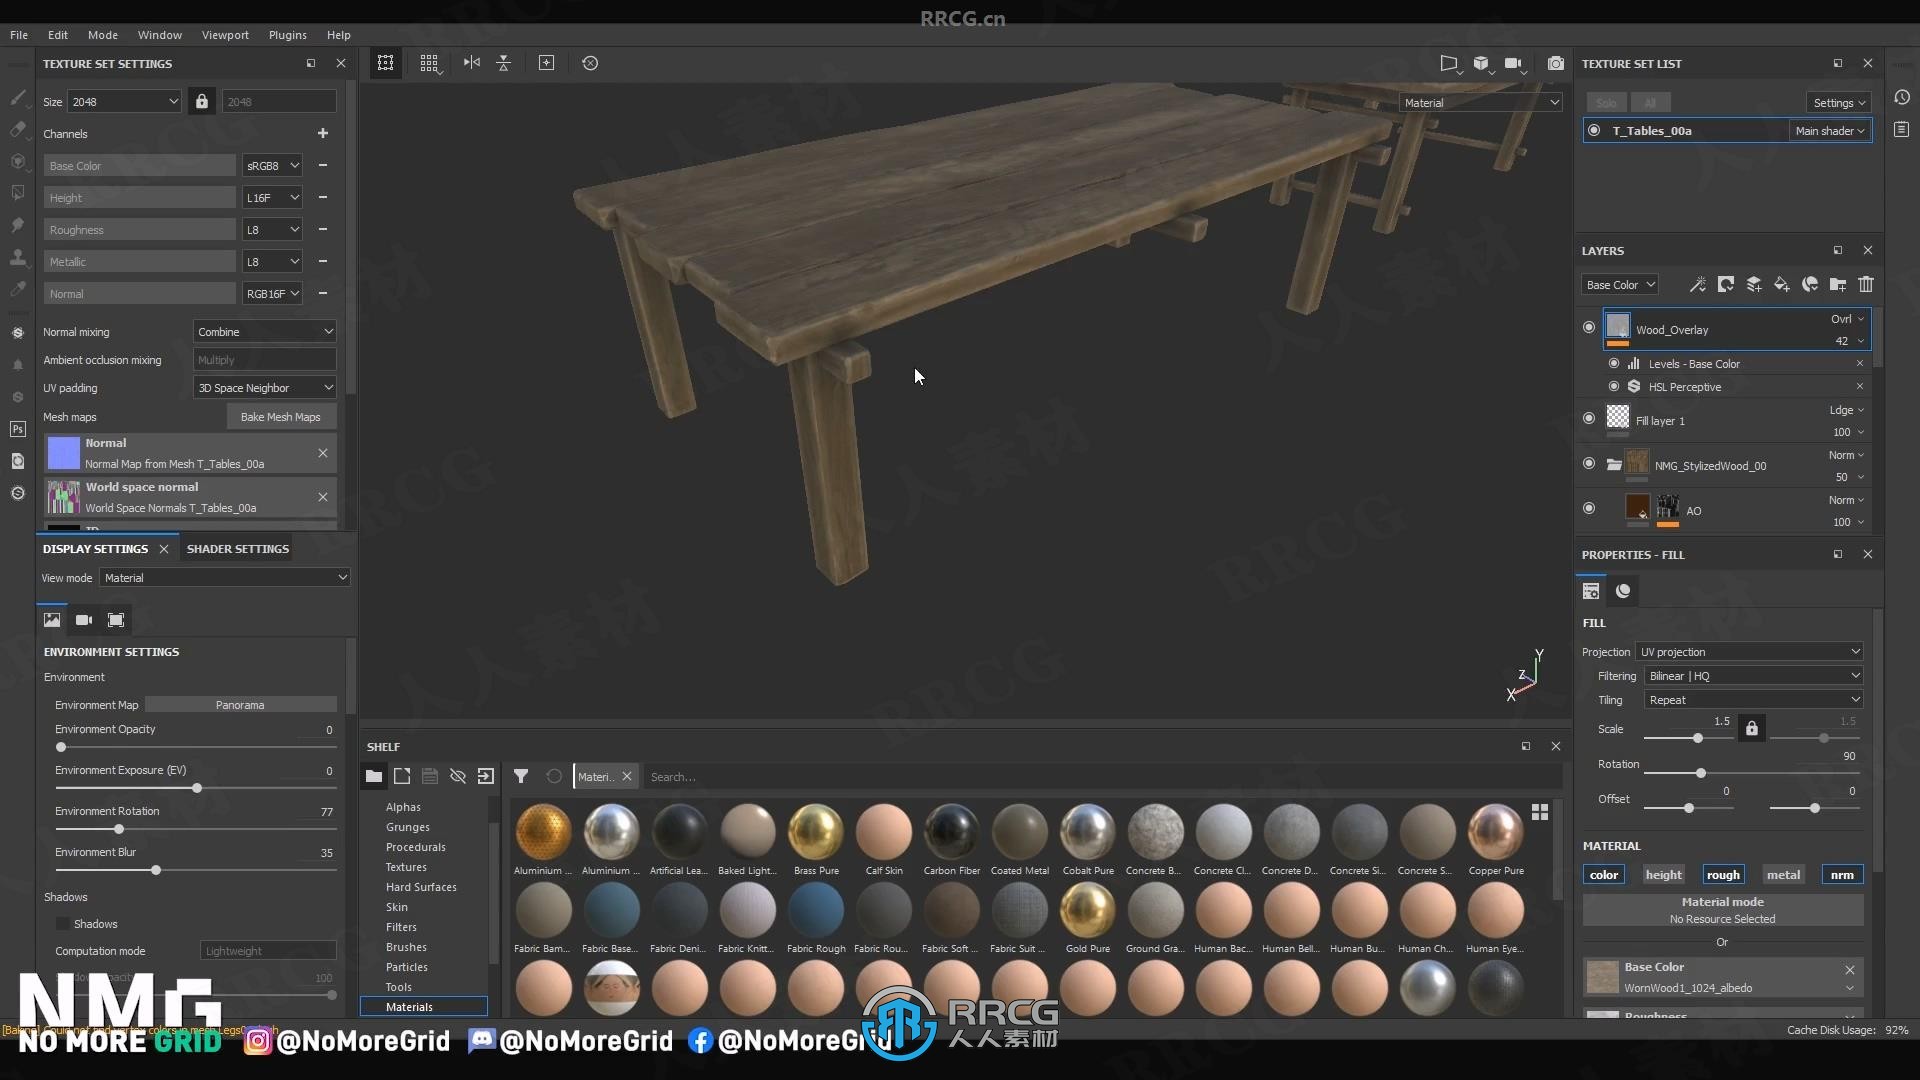The image size is (1920, 1080).
Task: Click the nrm material property tab
Action: click(x=1842, y=874)
